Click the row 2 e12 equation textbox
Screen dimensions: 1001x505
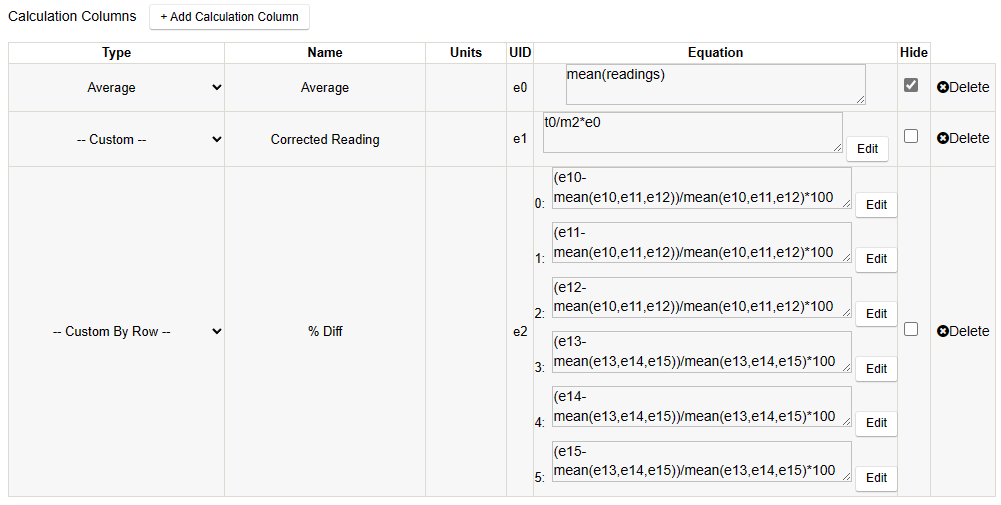click(700, 297)
